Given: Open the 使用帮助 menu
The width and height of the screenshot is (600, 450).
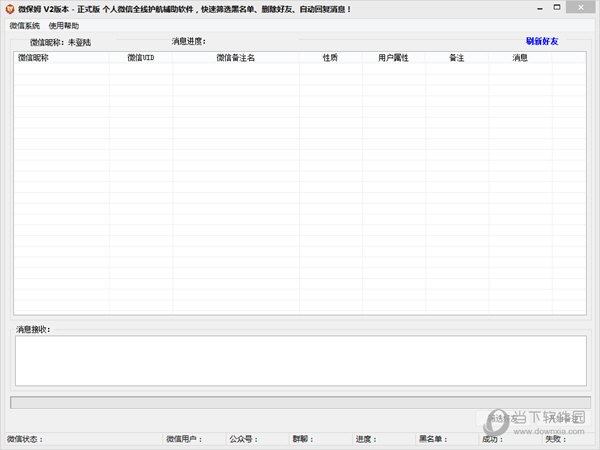Looking at the screenshot, I should pyautogui.click(x=64, y=26).
